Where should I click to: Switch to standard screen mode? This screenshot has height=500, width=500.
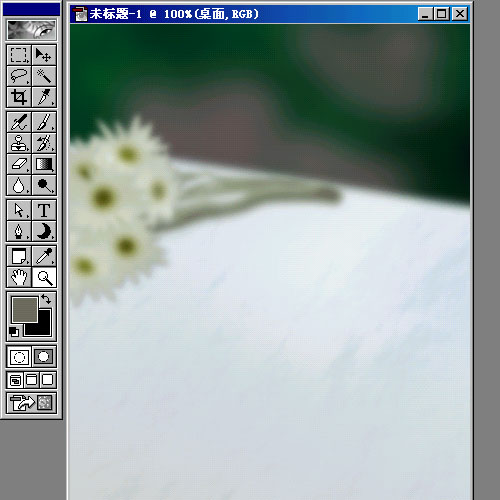[x=15, y=380]
